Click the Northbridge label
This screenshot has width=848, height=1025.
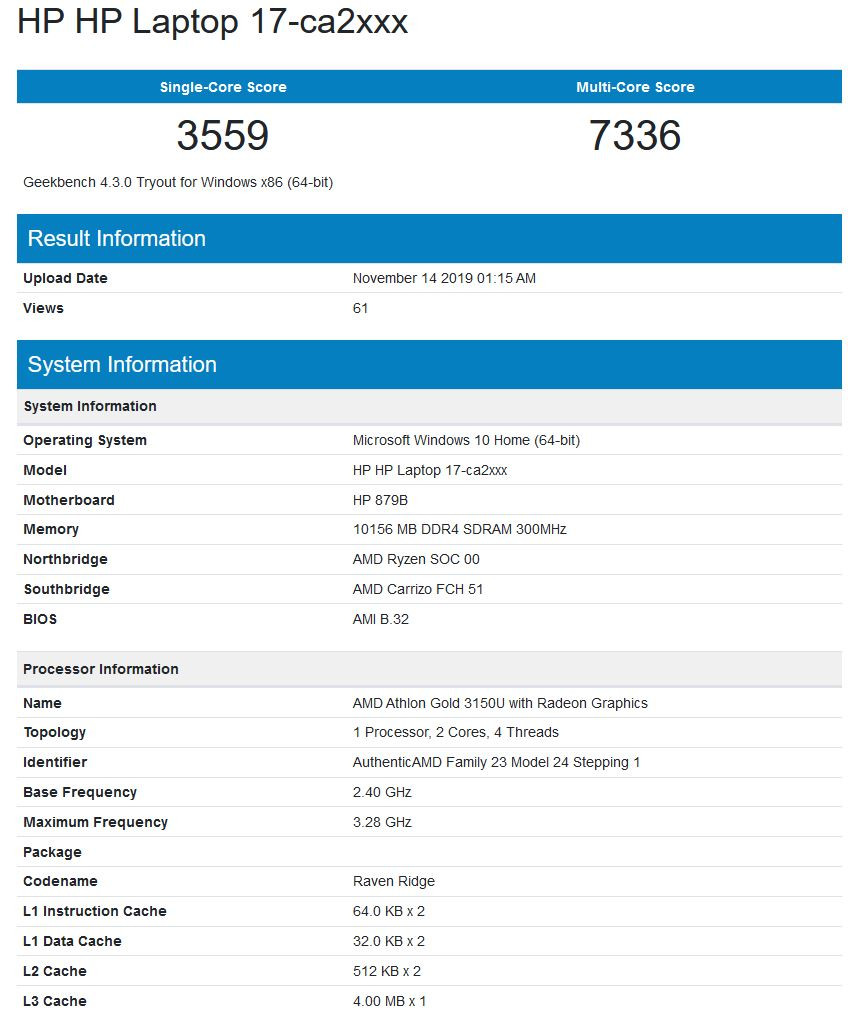[65, 560]
